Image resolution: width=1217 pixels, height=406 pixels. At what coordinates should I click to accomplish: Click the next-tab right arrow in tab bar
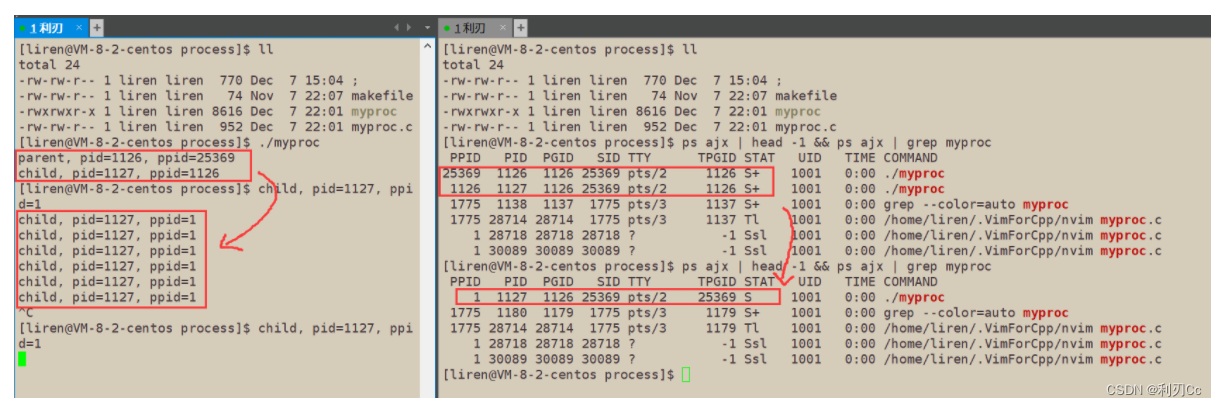pyautogui.click(x=407, y=28)
